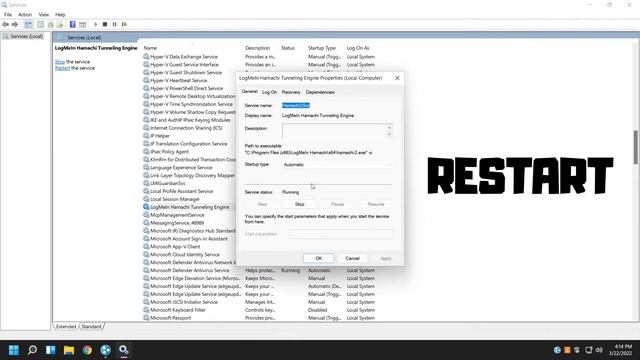Viewport: 640px width, 360px height.
Task: Open the Windows Start button on taskbar
Action: pyautogui.click(x=14, y=350)
